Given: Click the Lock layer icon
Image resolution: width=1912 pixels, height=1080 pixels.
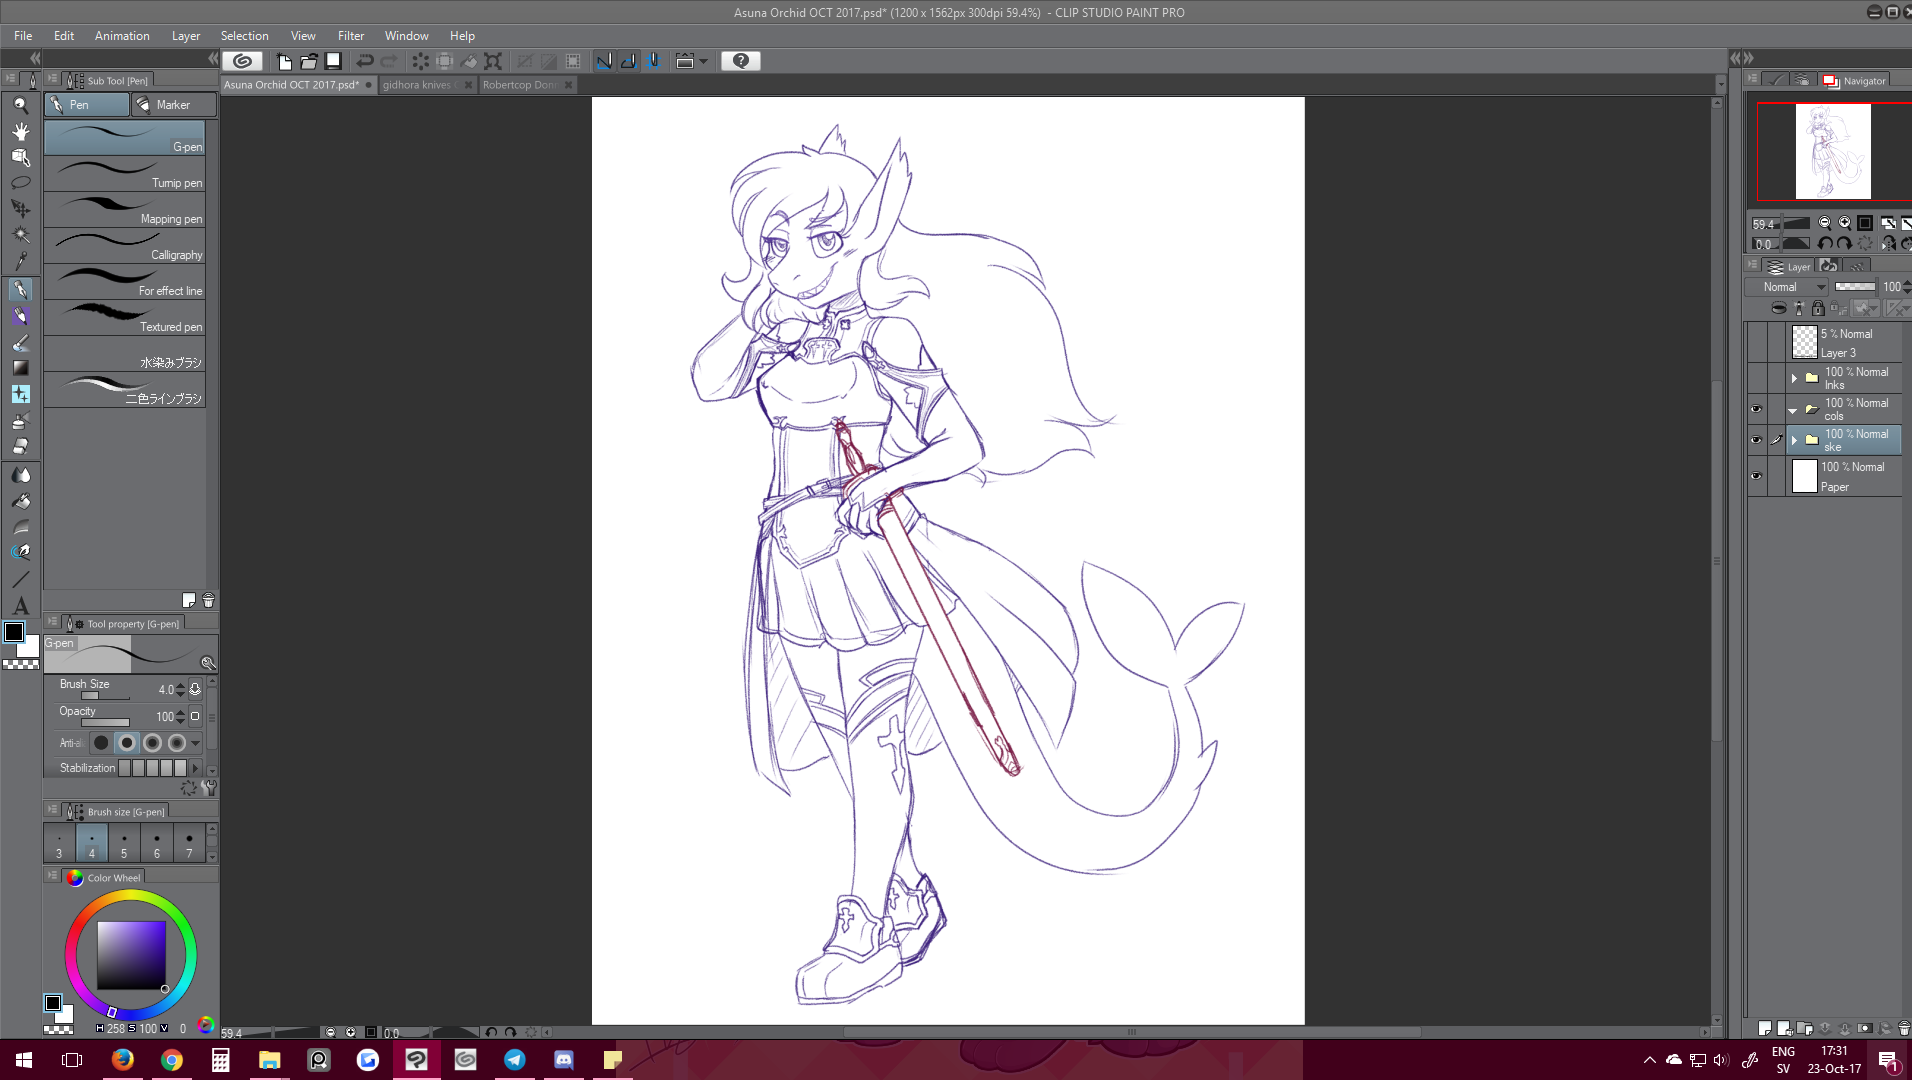Looking at the screenshot, I should pos(1818,308).
